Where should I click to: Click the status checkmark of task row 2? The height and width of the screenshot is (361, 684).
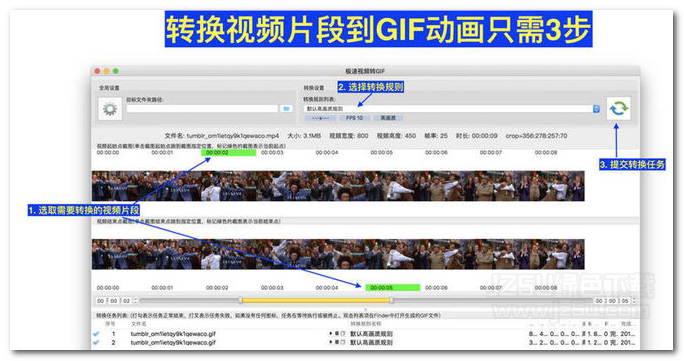(x=96, y=343)
